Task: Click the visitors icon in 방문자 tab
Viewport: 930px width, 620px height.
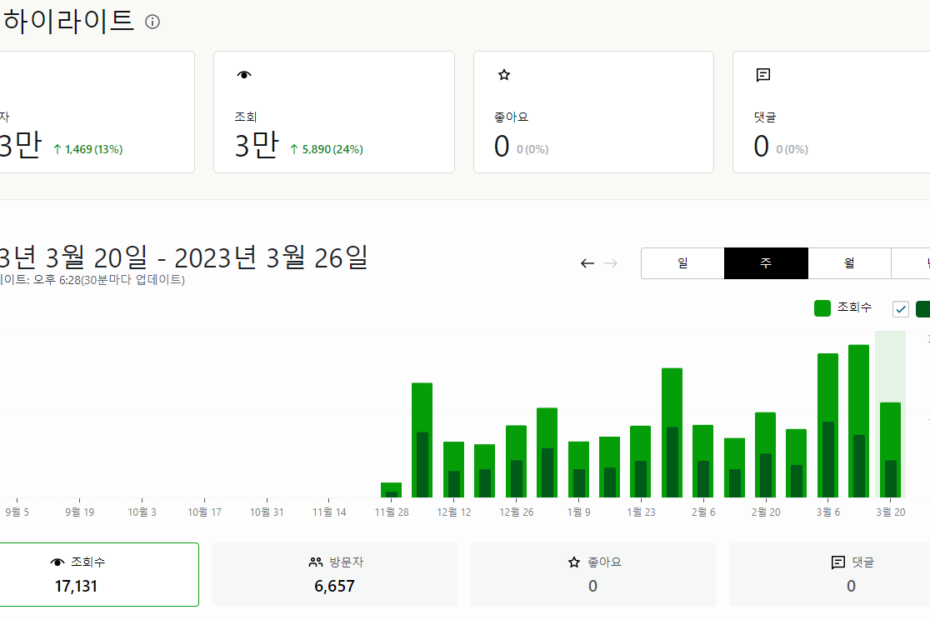Action: click(315, 562)
